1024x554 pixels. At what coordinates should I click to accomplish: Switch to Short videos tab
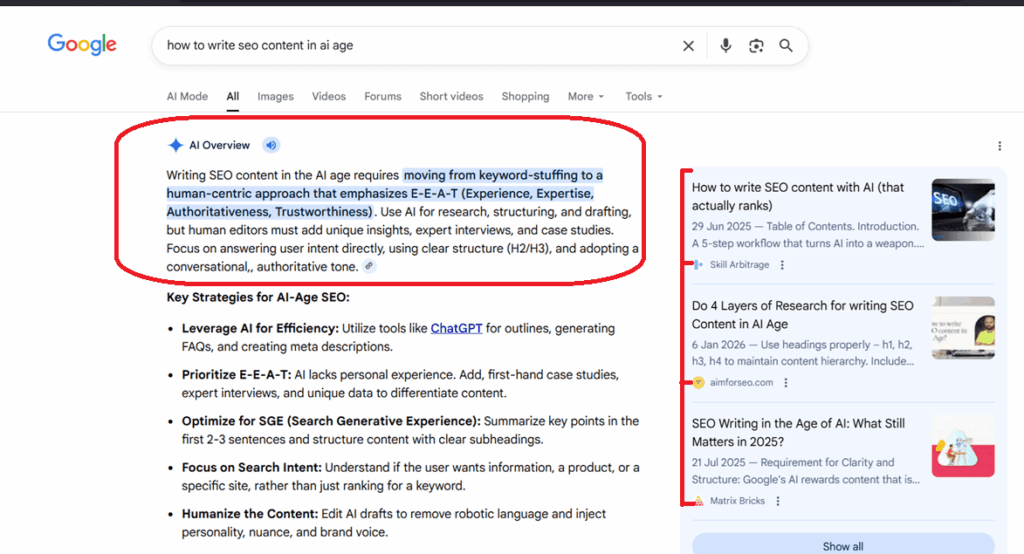(451, 96)
